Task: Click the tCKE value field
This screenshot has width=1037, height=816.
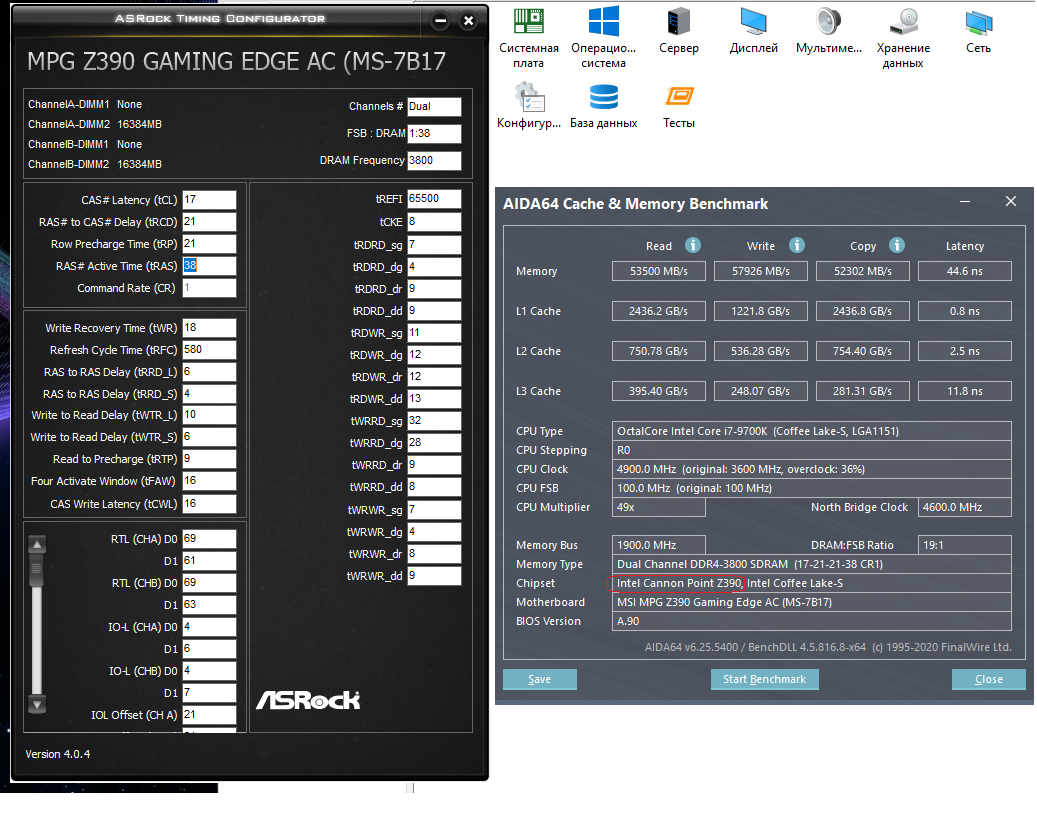Action: pos(434,222)
